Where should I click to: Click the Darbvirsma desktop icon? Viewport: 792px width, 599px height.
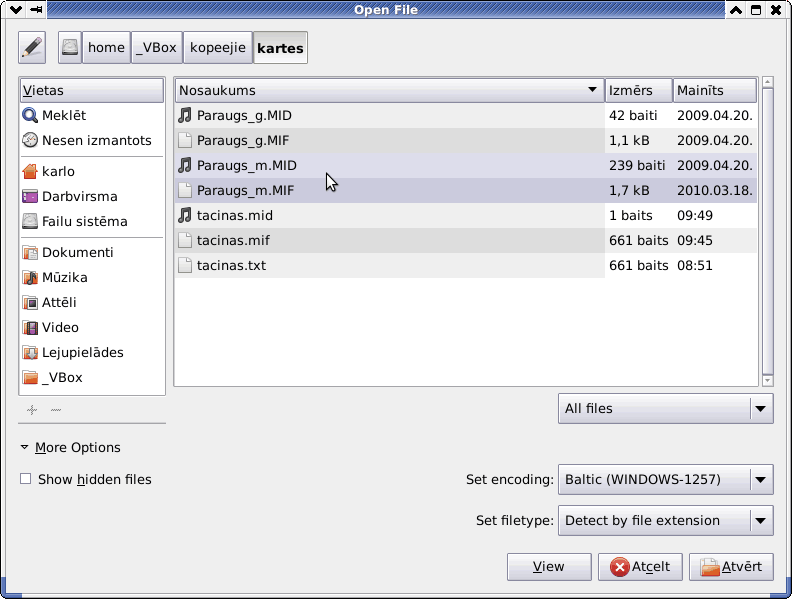pyautogui.click(x=30, y=196)
